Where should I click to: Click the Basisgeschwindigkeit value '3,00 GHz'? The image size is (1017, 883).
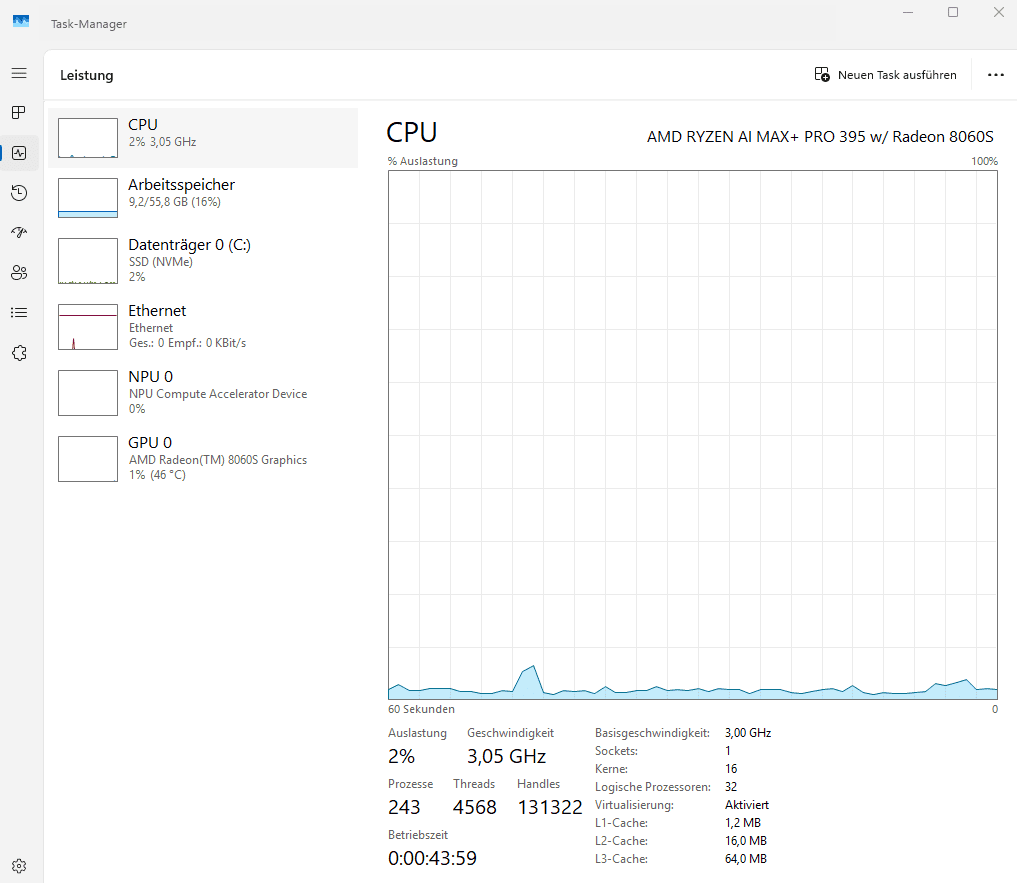748,732
